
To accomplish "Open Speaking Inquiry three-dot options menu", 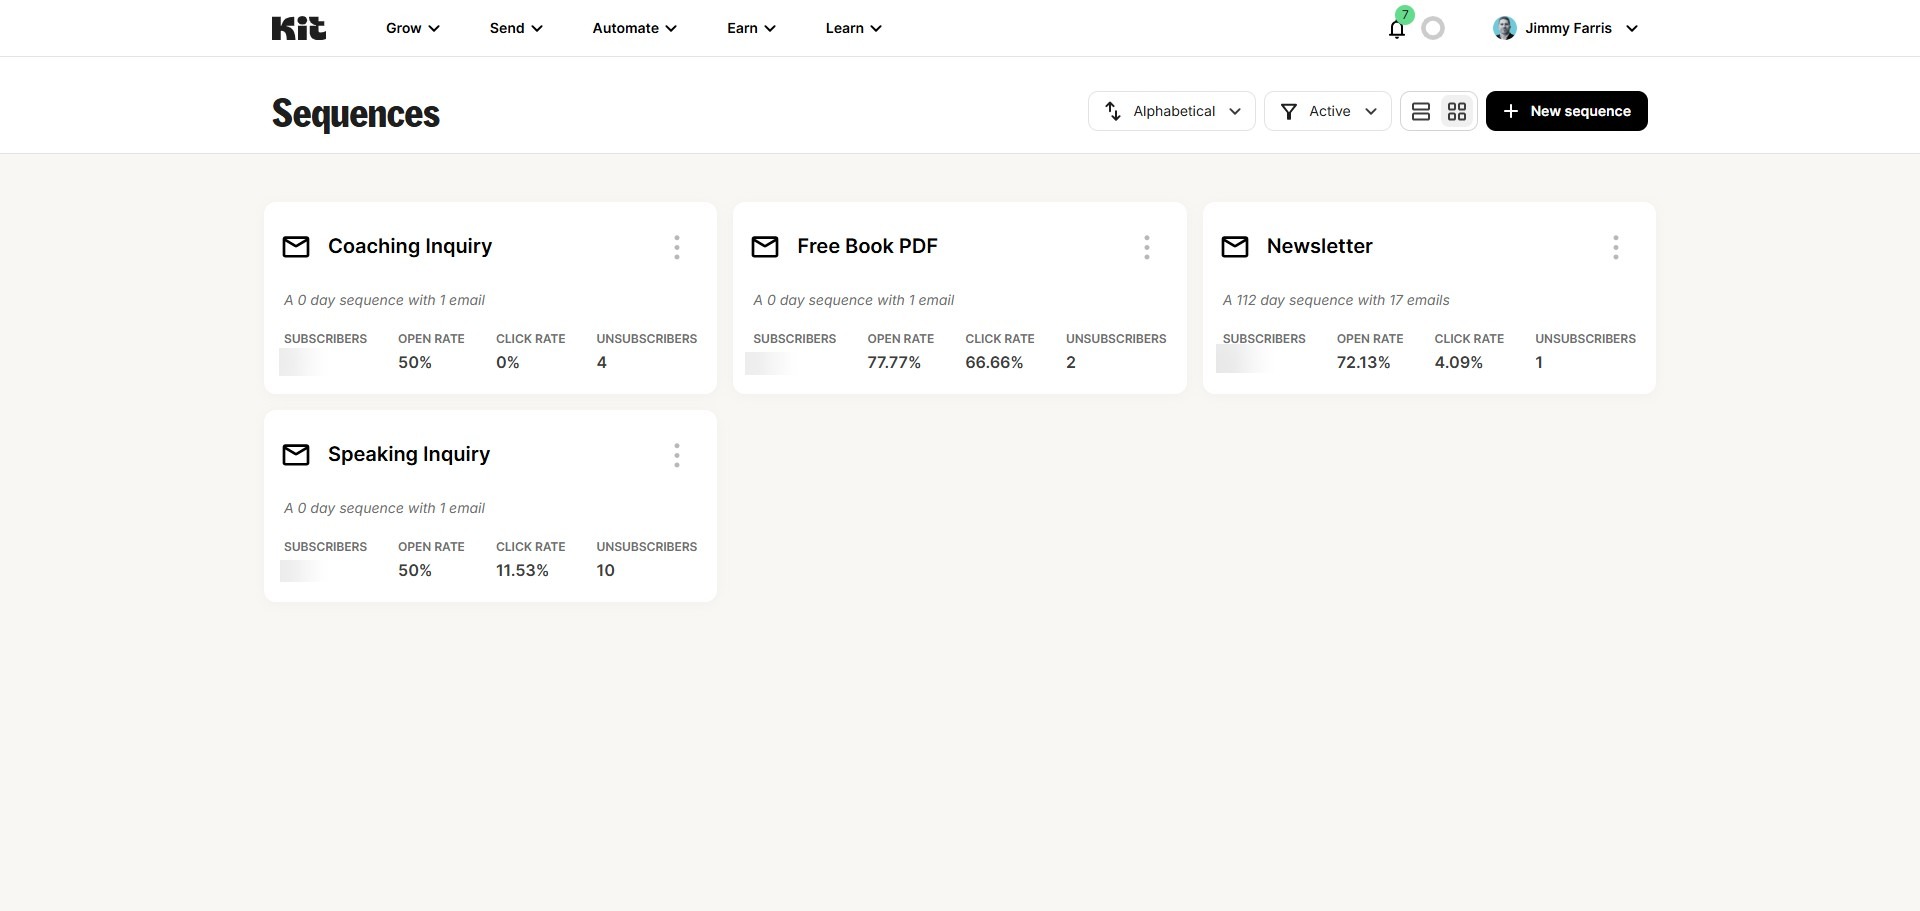I will coord(677,455).
